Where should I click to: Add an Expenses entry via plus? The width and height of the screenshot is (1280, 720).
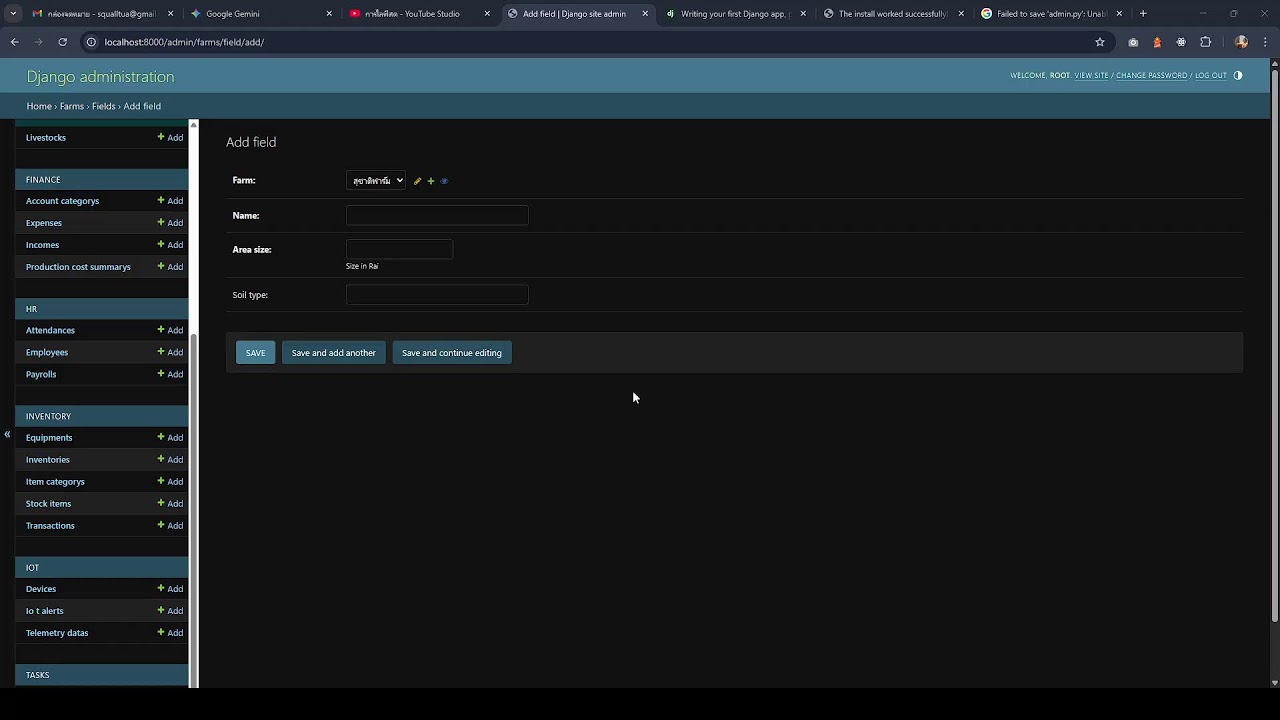170,223
